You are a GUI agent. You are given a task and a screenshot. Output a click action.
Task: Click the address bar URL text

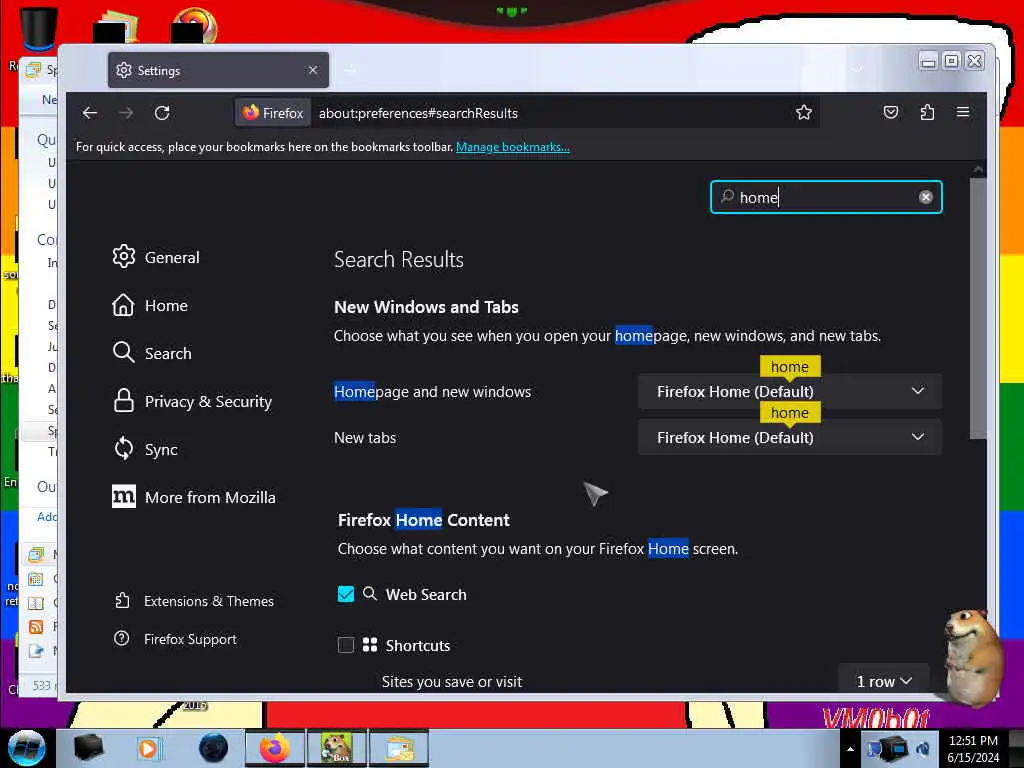pyautogui.click(x=418, y=113)
